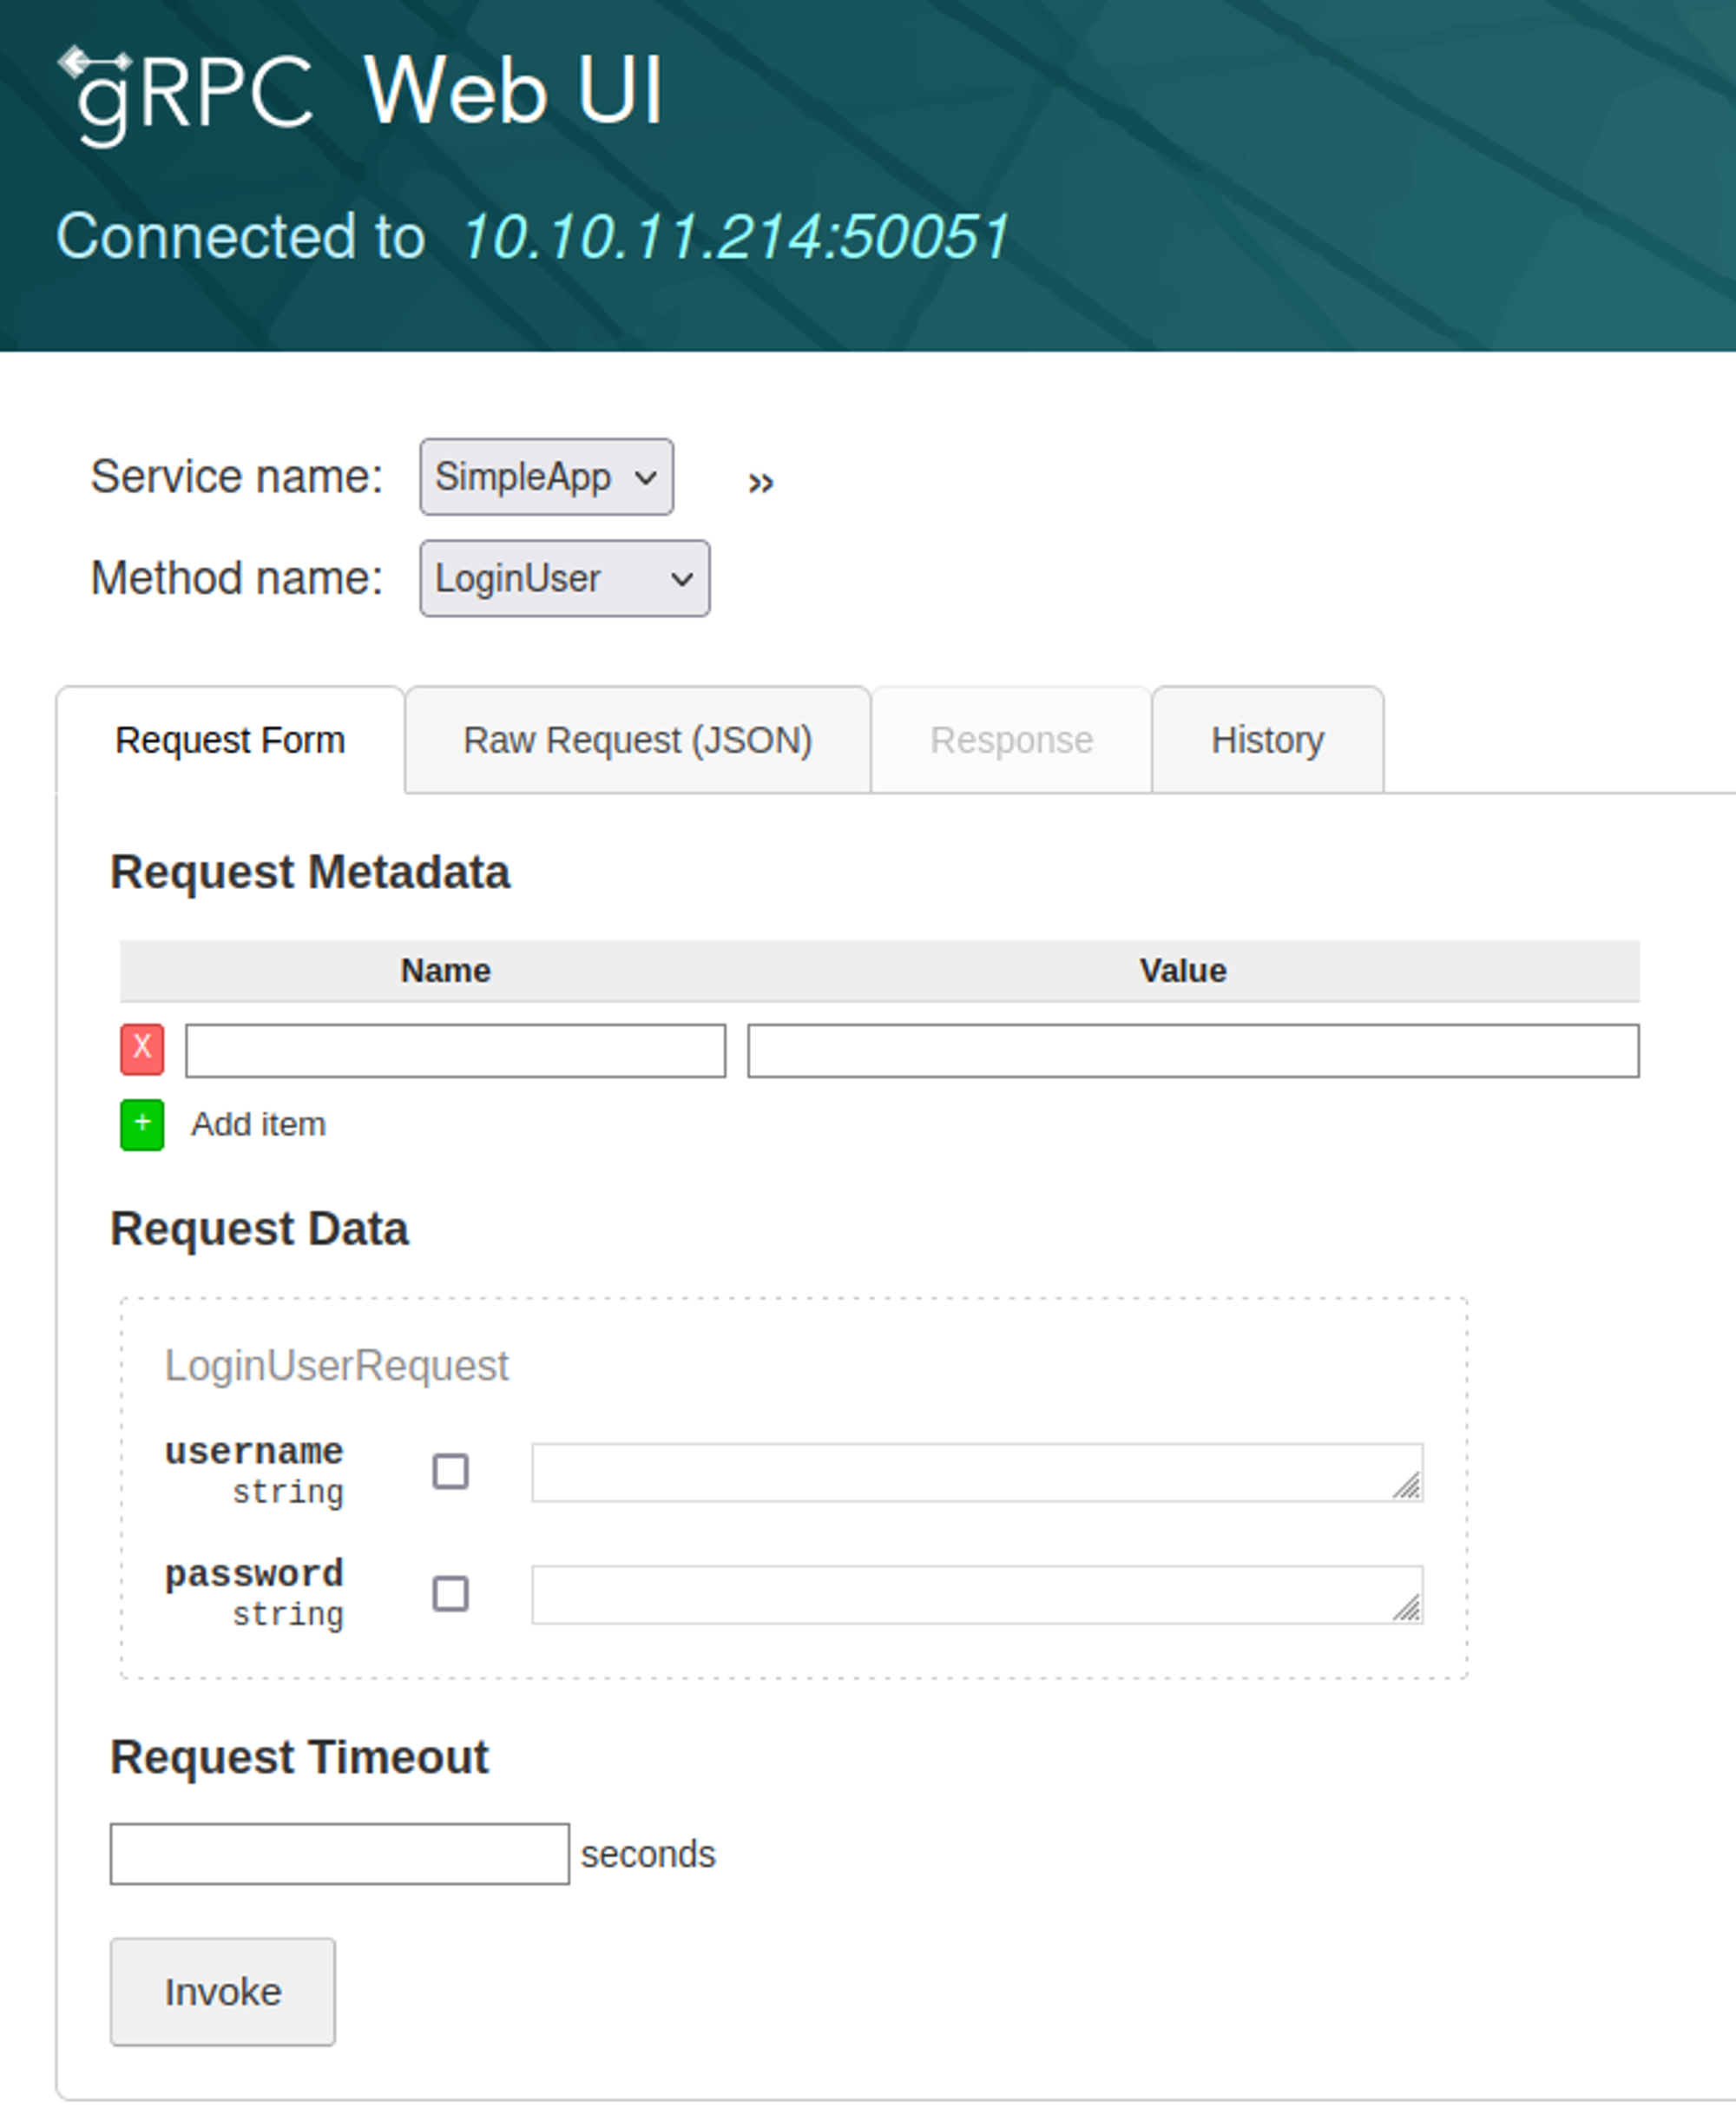Image resolution: width=1736 pixels, height=2122 pixels.
Task: Open the Method name LoginUser dropdown
Action: (564, 579)
